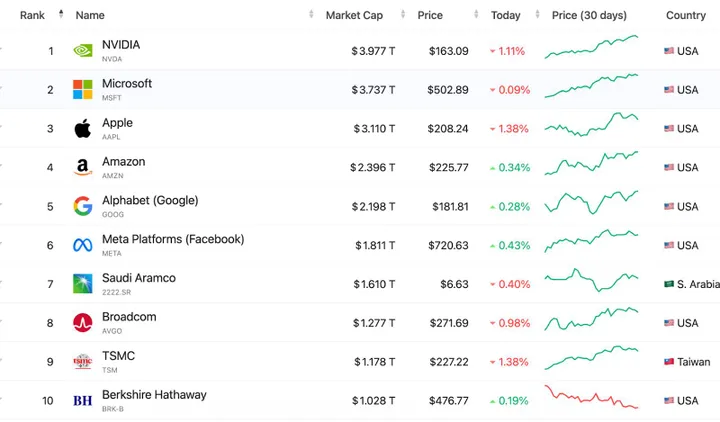Click the Amazon logo icon
Viewport: 720px width, 422px height.
coord(83,168)
